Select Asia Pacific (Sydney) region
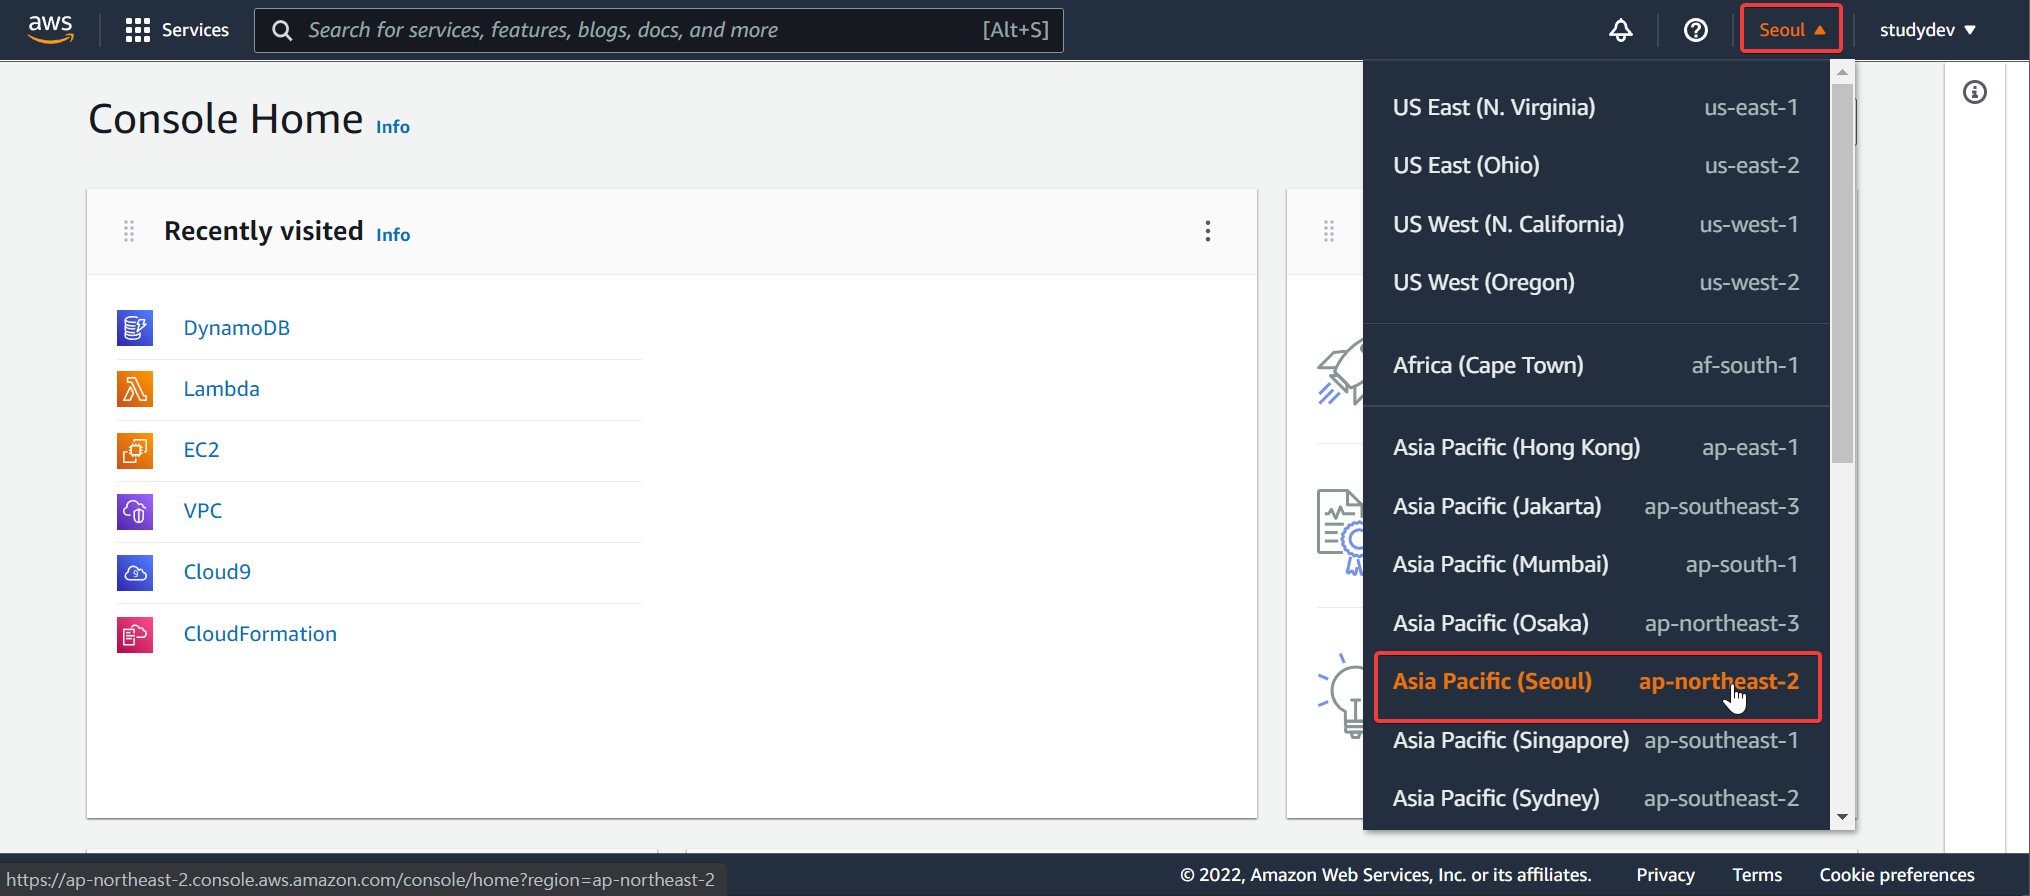 tap(1596, 798)
